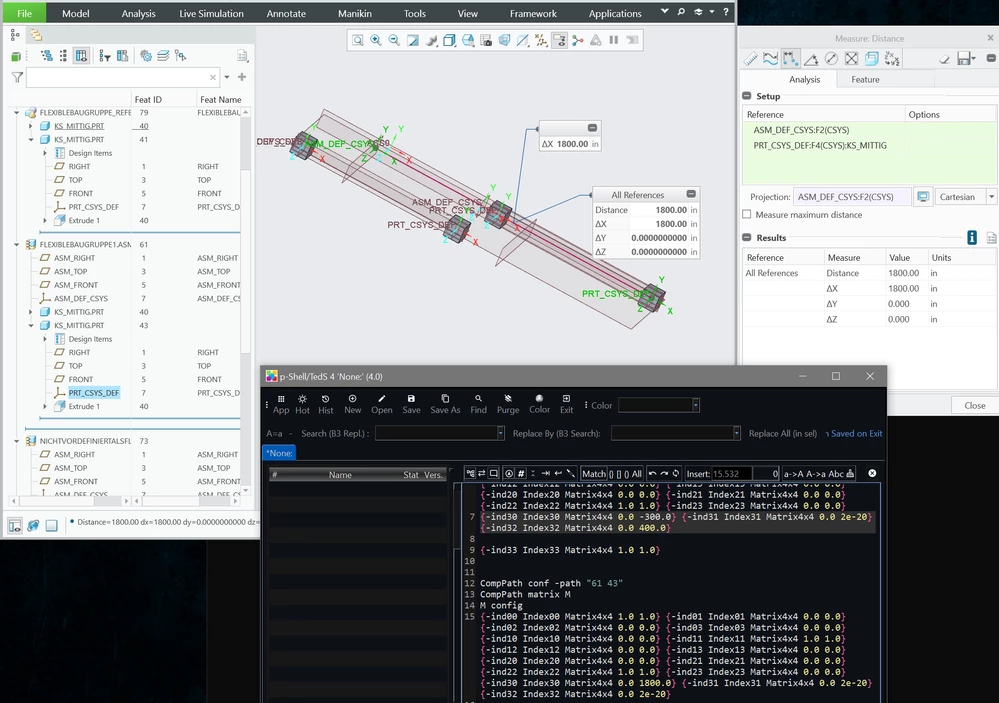This screenshot has width=999, height=703.
Task: Open the saved orientations icon
Action: pos(468,40)
